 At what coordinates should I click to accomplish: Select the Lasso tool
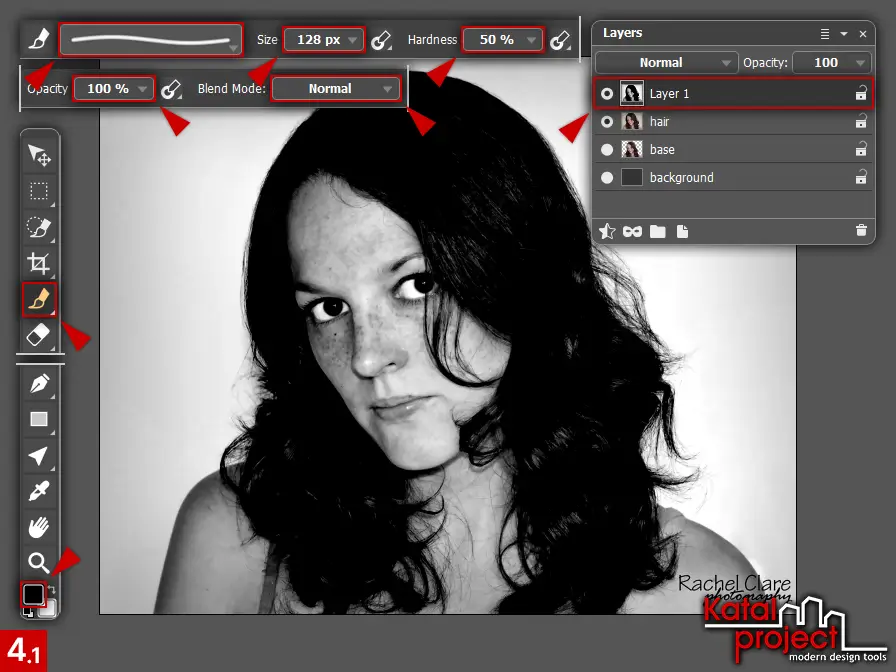[39, 228]
